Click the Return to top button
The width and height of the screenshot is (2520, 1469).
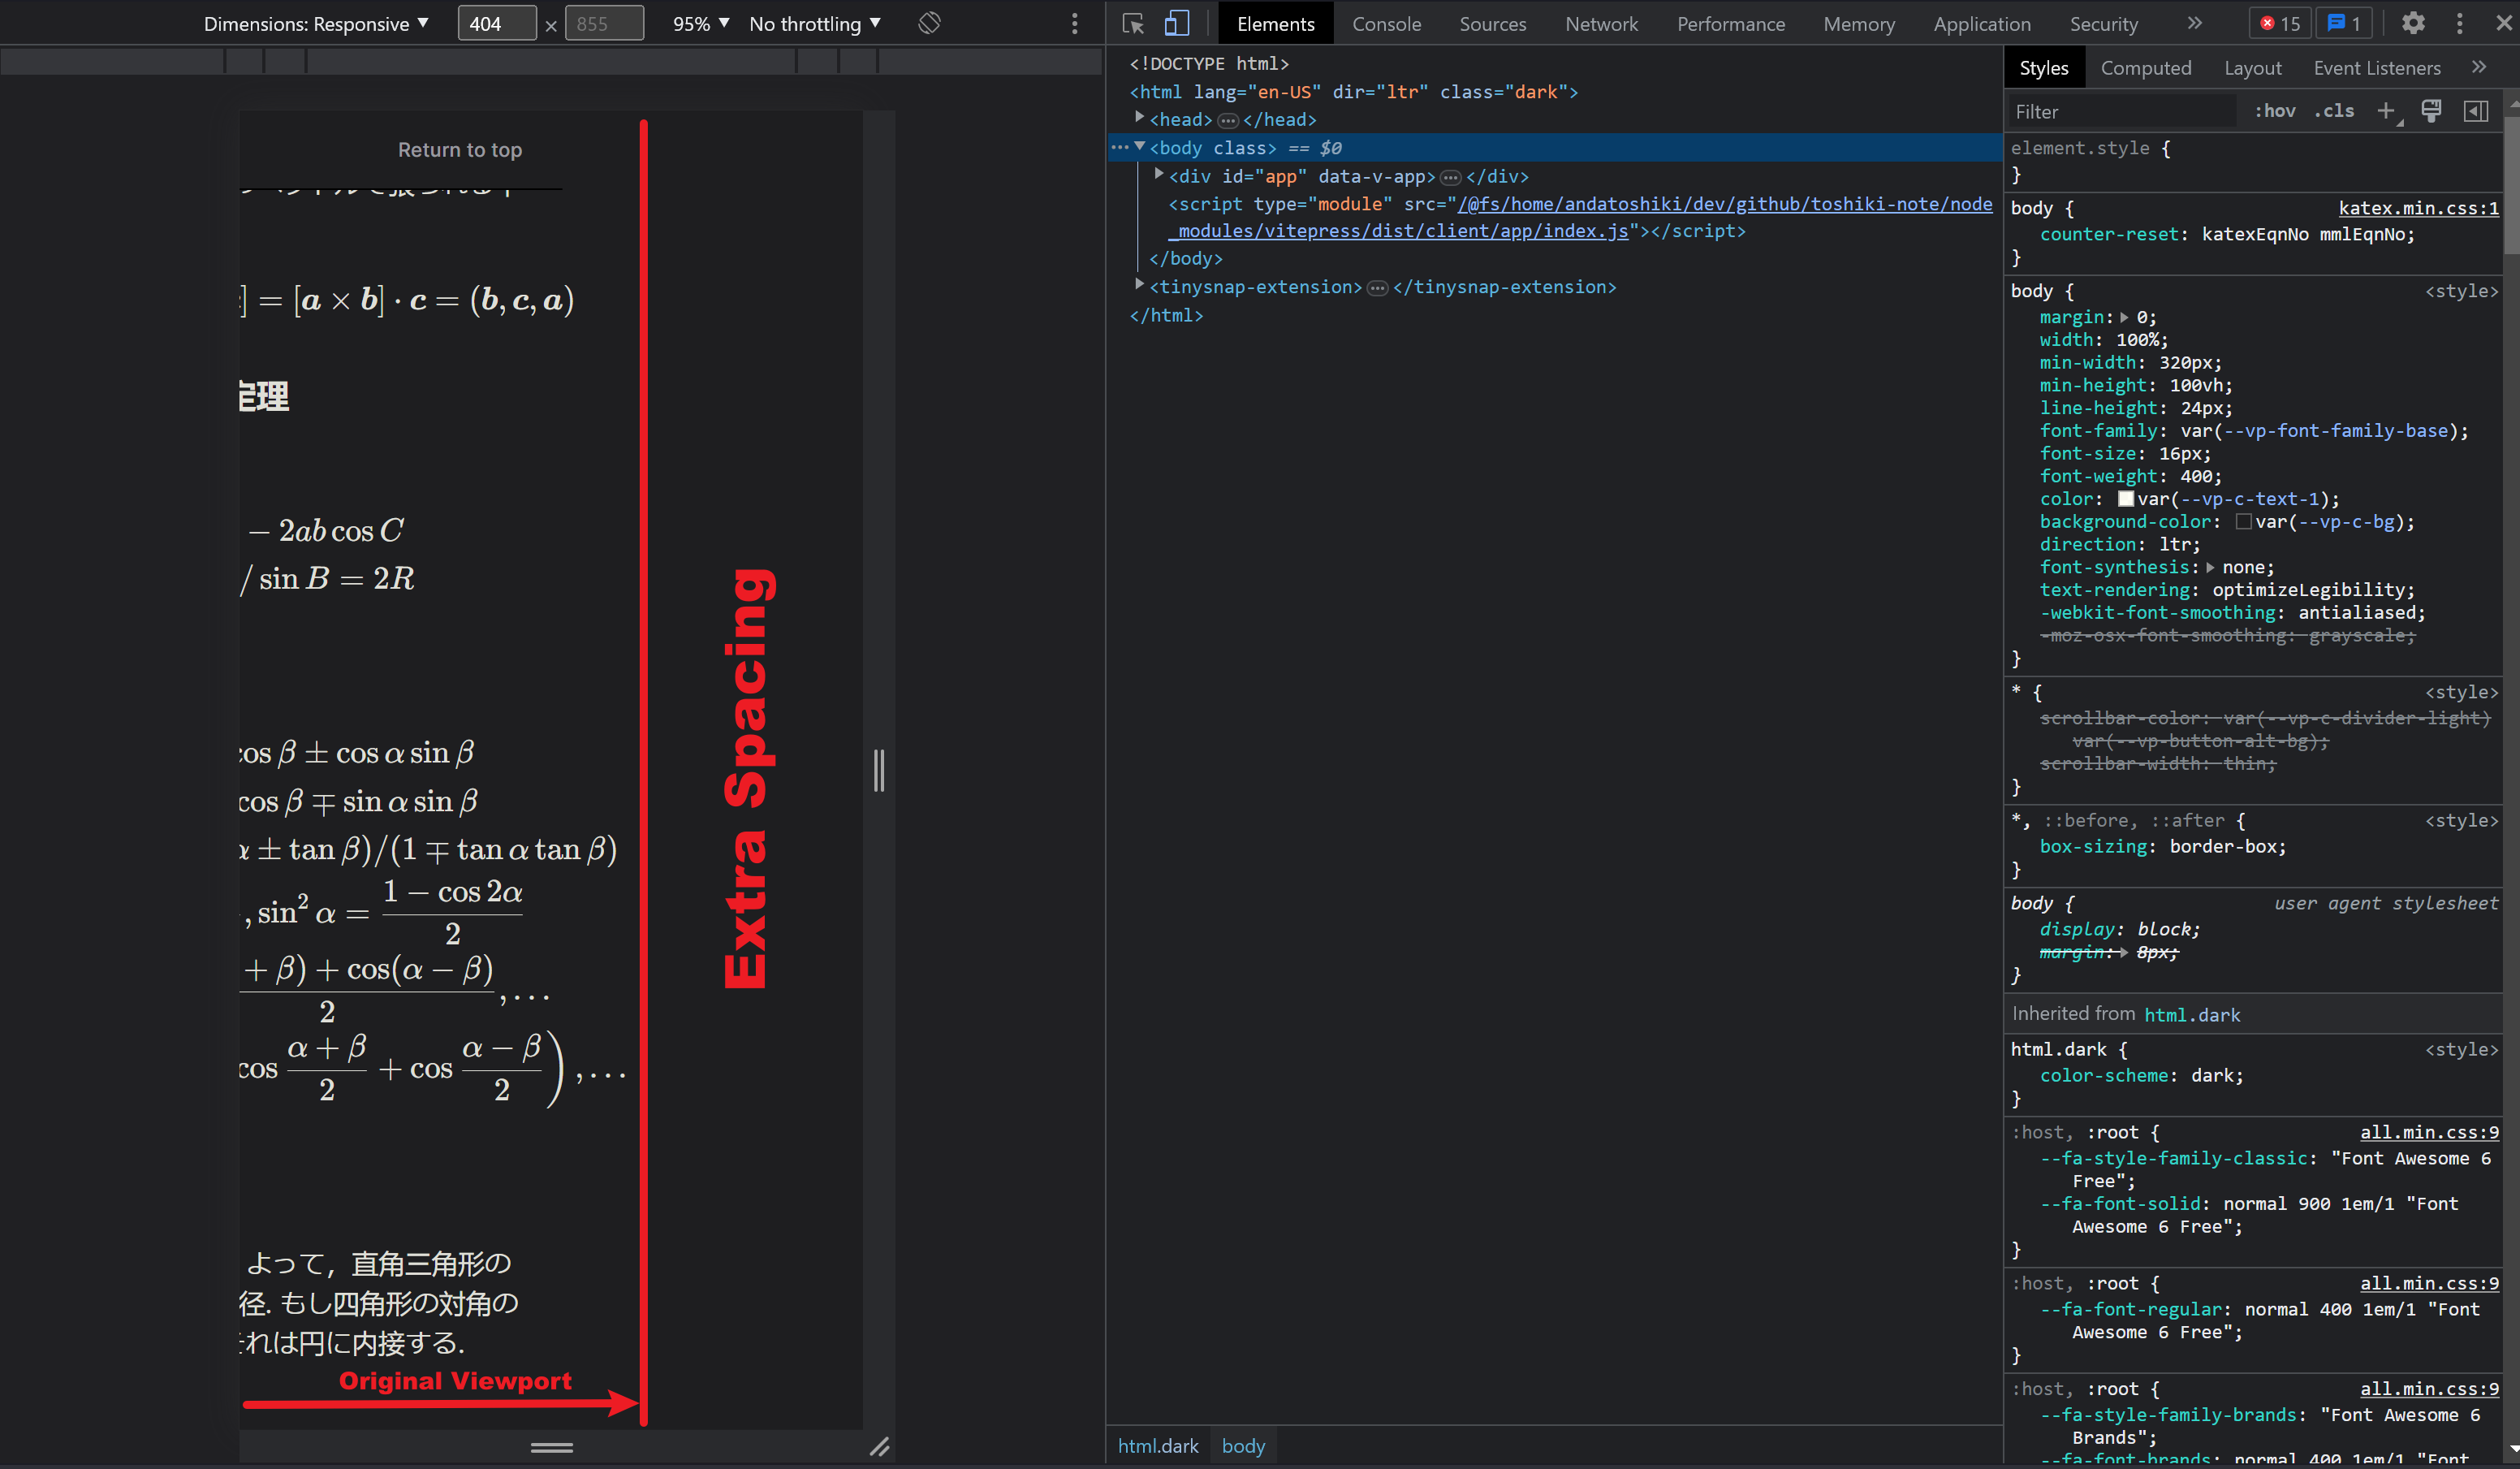[460, 149]
